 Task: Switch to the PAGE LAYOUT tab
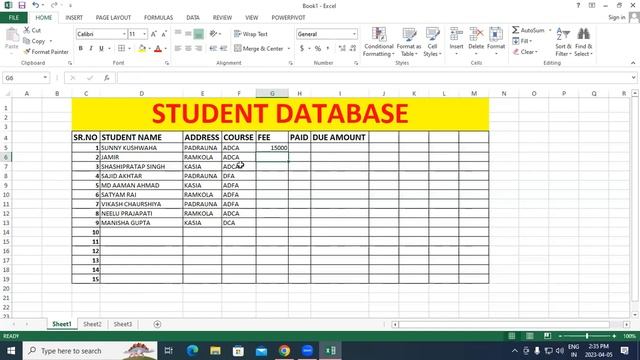pyautogui.click(x=113, y=18)
